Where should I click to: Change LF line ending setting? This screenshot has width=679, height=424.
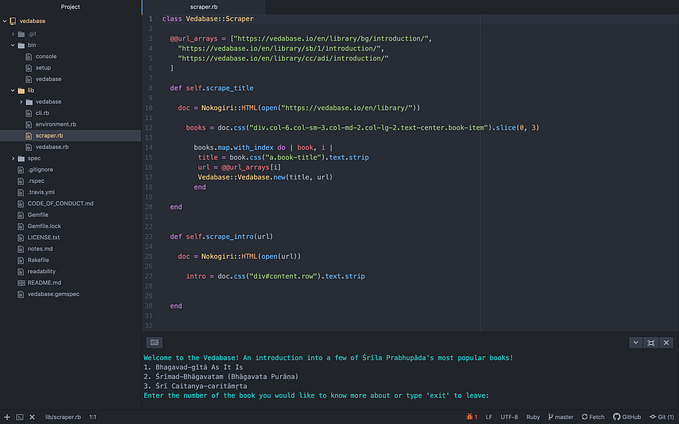[488, 417]
